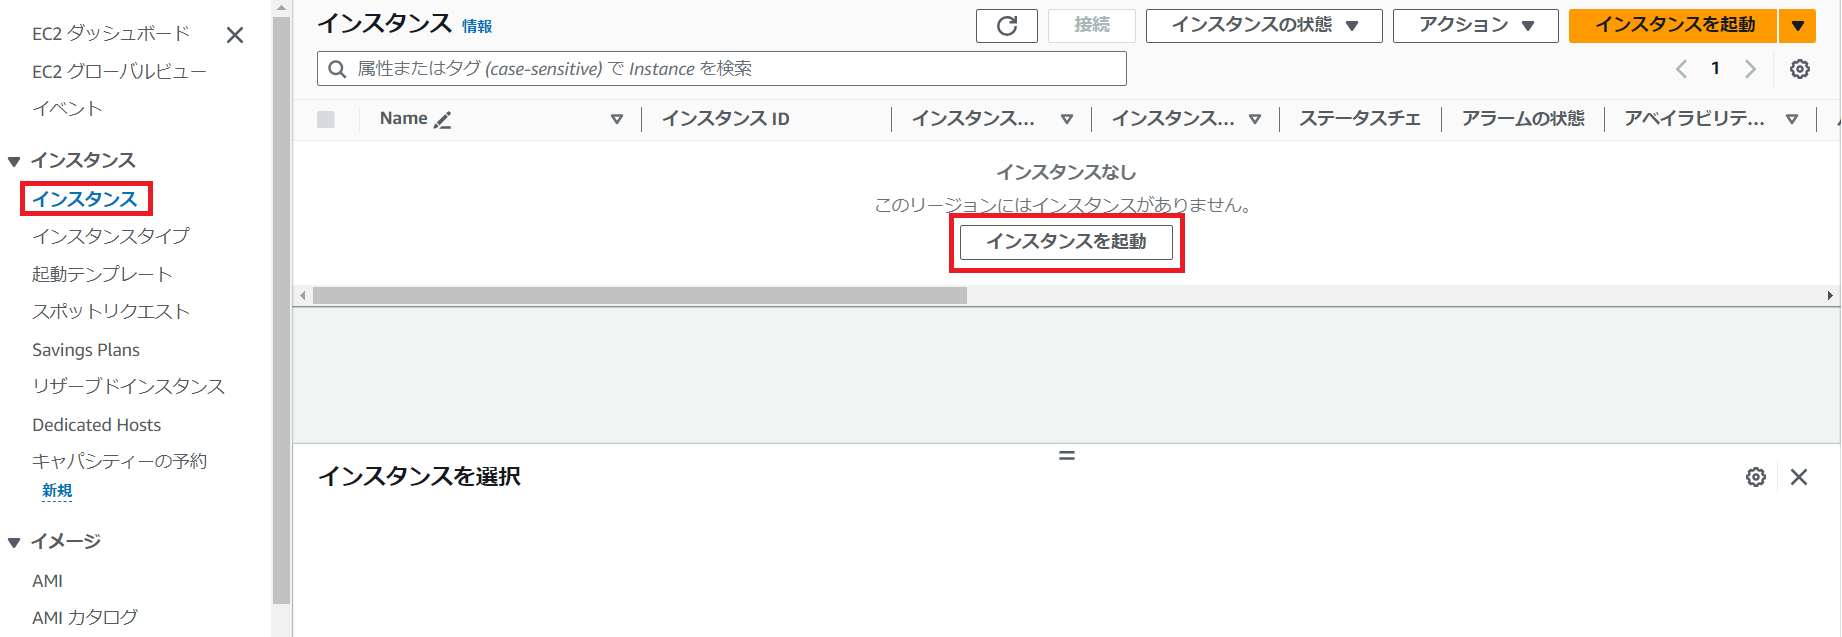The width and height of the screenshot is (1842, 637).
Task: Open the インスタンスの状態 dropdown
Action: click(1263, 26)
